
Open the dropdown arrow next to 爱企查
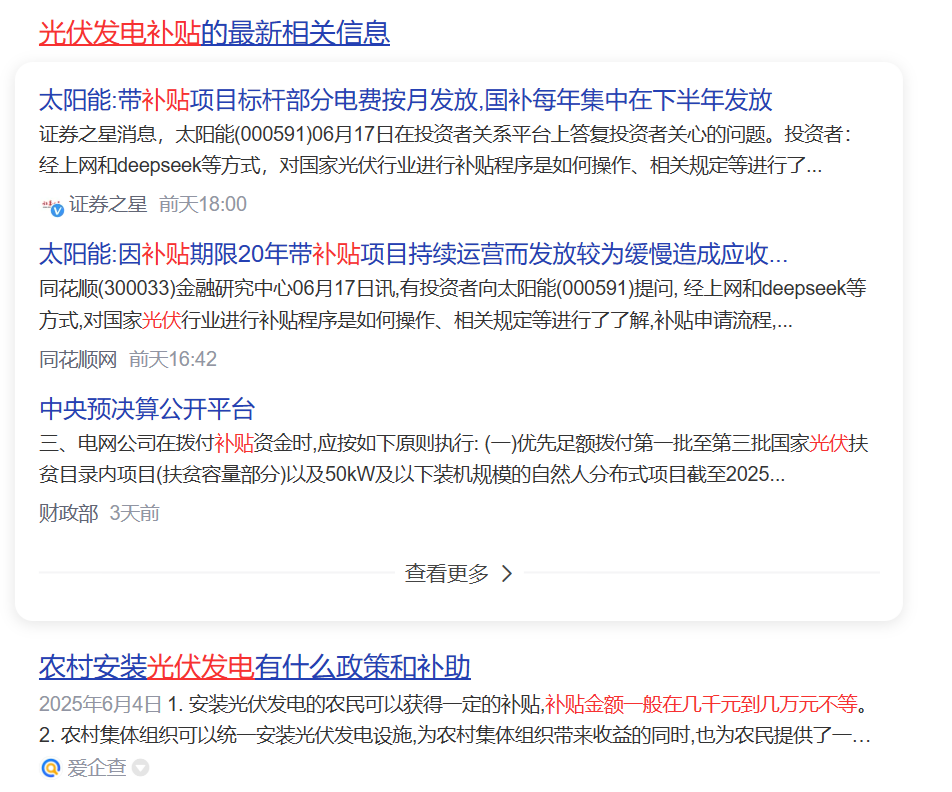tap(140, 768)
